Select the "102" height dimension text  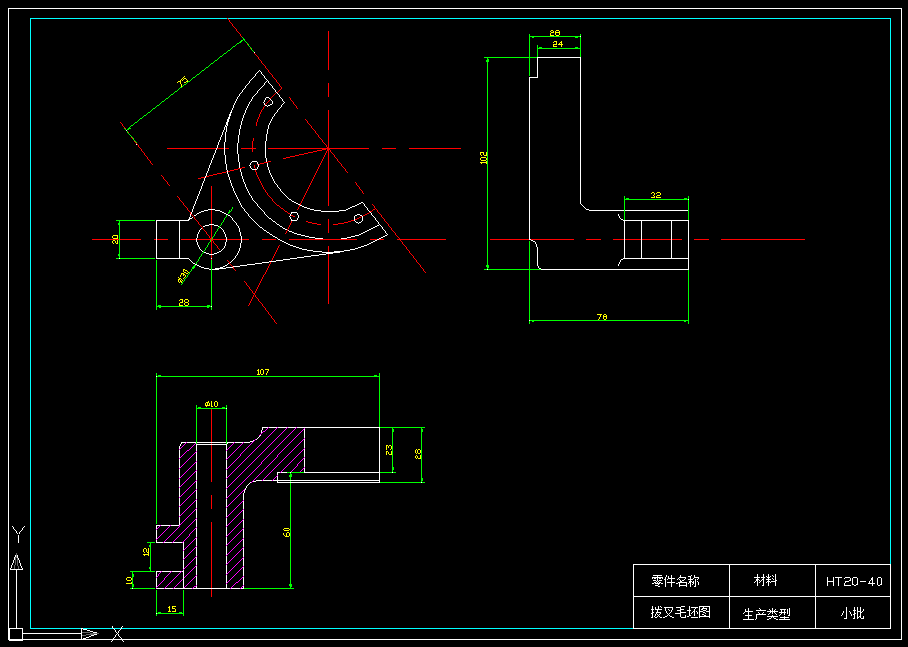pyautogui.click(x=484, y=158)
